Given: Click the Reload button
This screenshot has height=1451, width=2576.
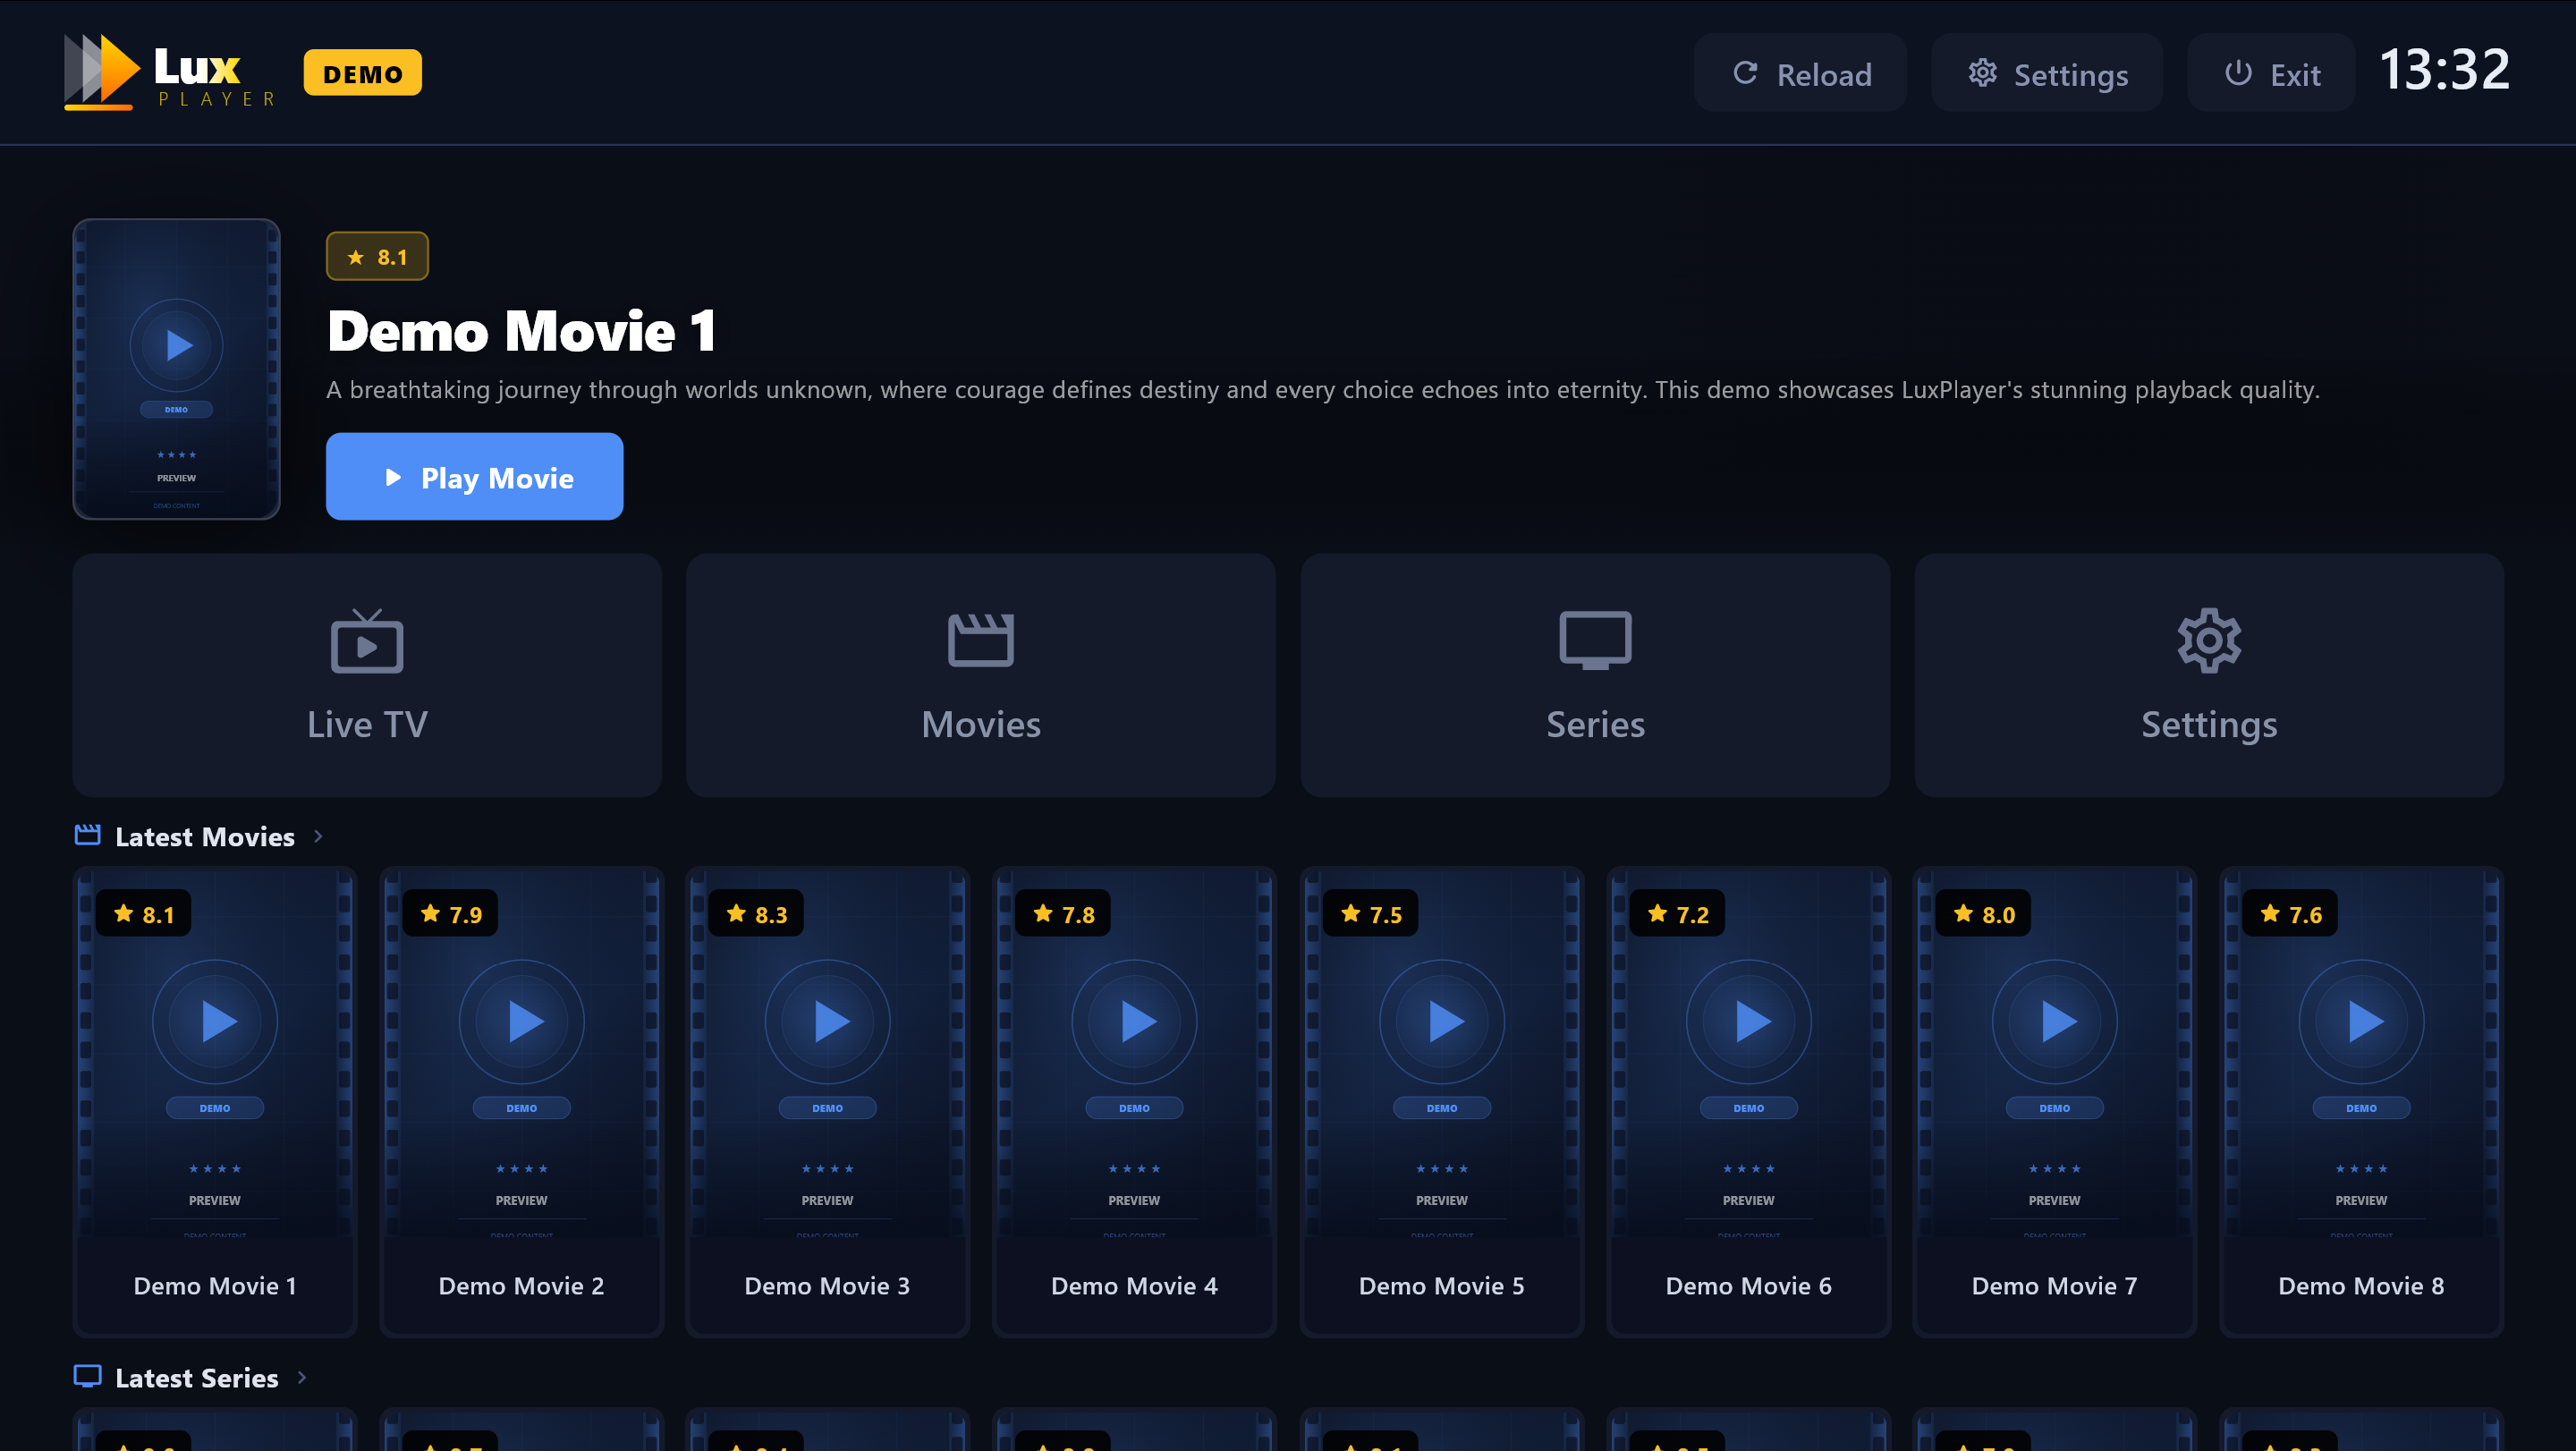Looking at the screenshot, I should (1800, 73).
